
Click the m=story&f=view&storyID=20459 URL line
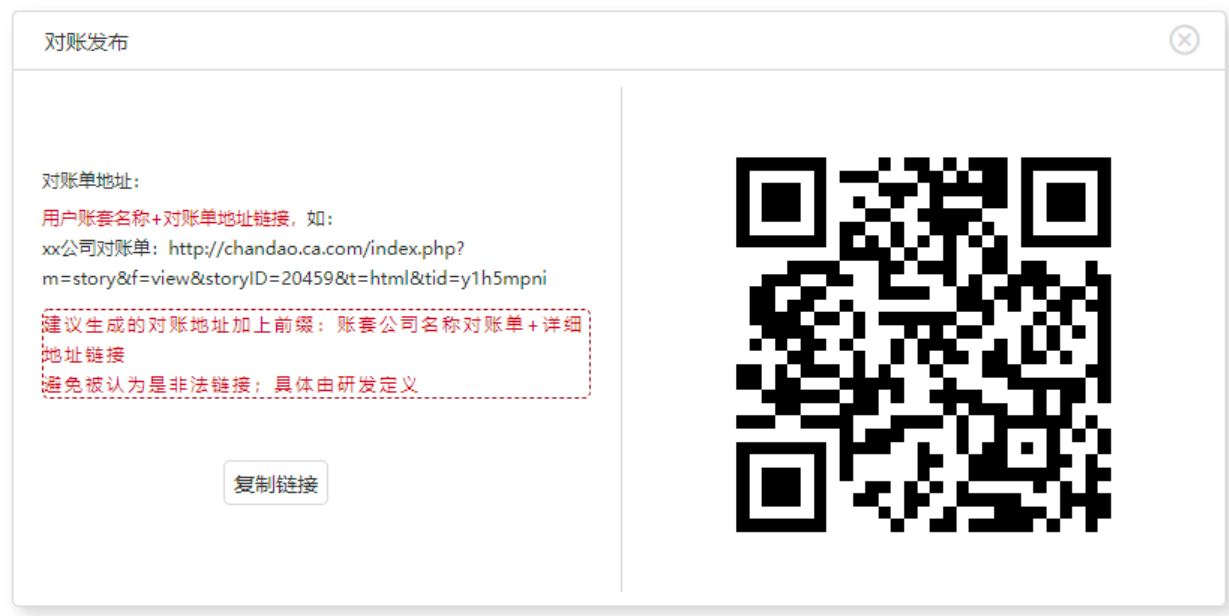pos(294,278)
